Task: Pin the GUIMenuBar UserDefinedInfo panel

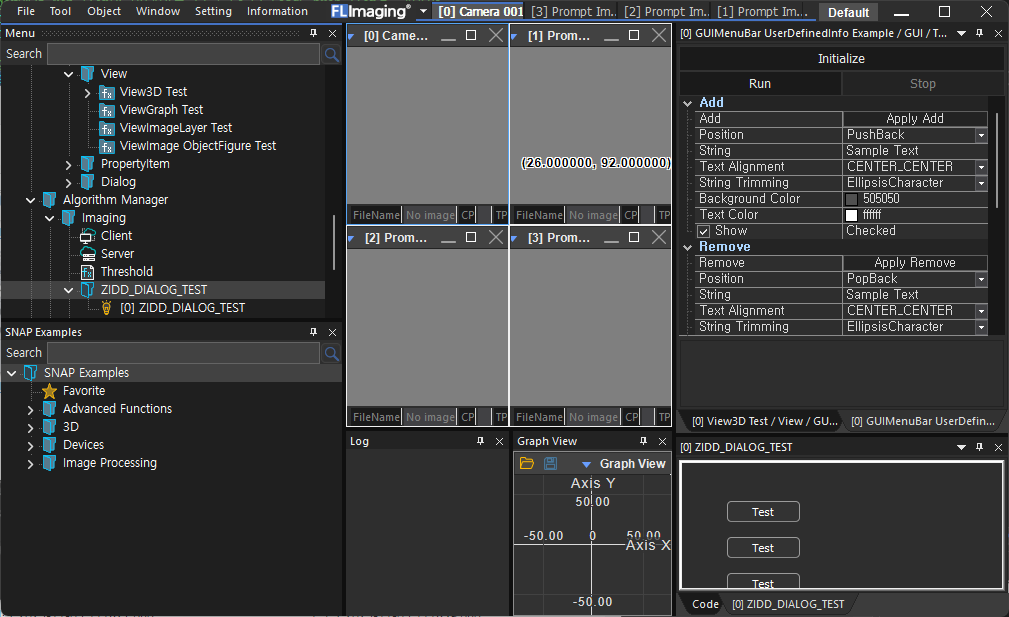Action: (x=979, y=33)
